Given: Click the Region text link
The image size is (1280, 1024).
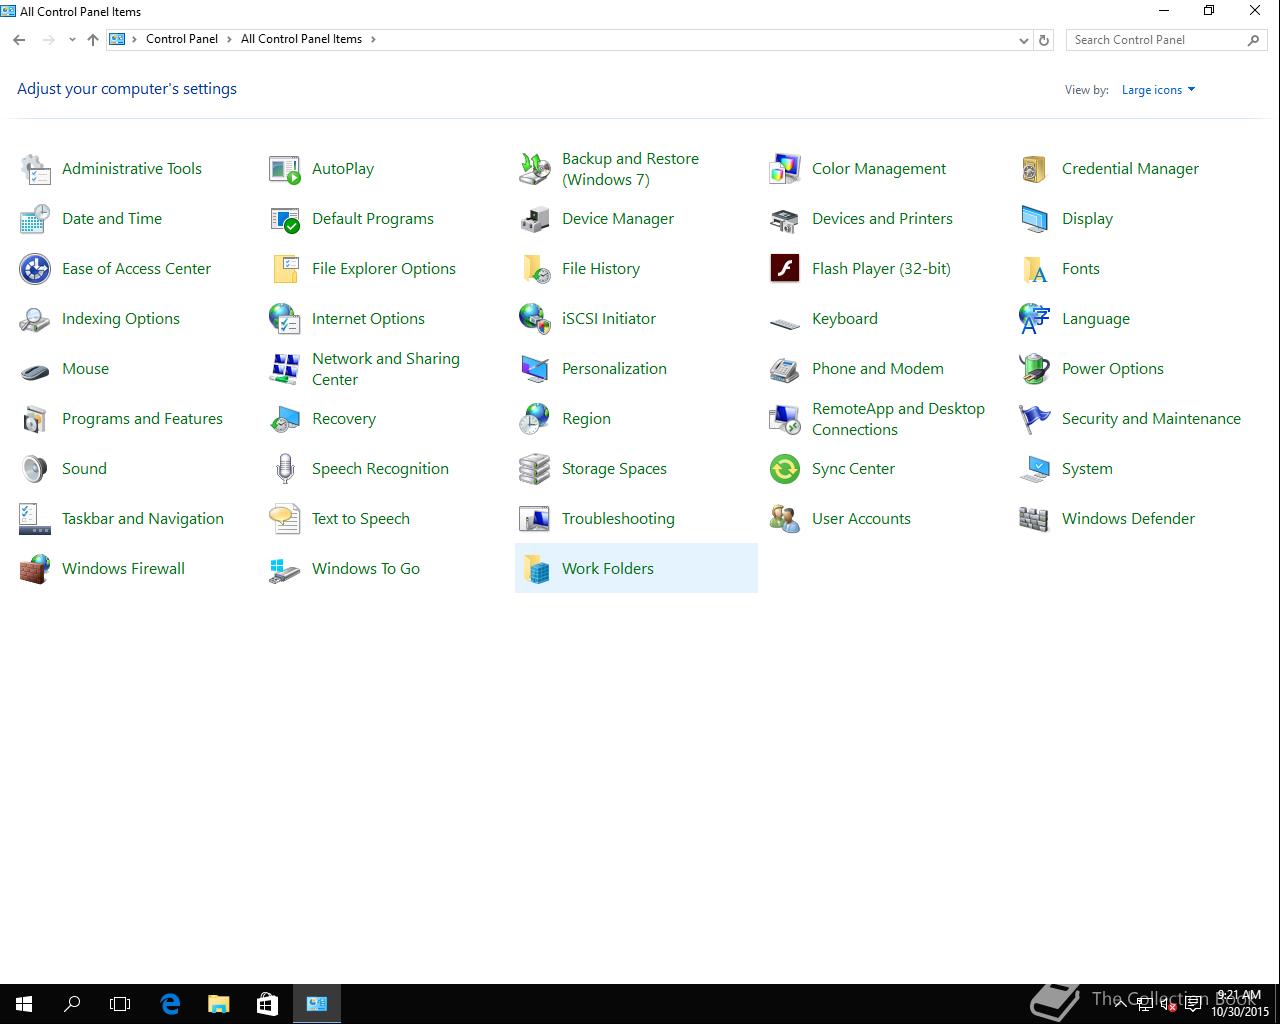Looking at the screenshot, I should click(x=586, y=419).
